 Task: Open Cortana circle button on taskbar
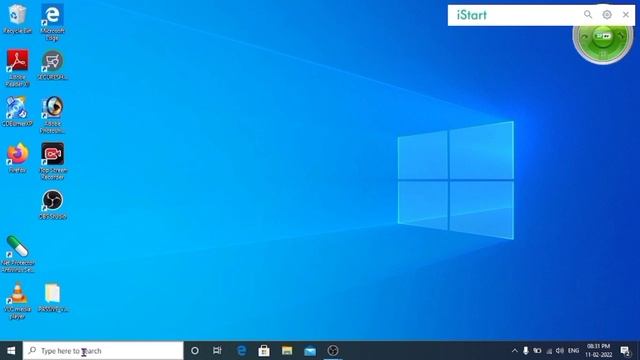(x=195, y=351)
